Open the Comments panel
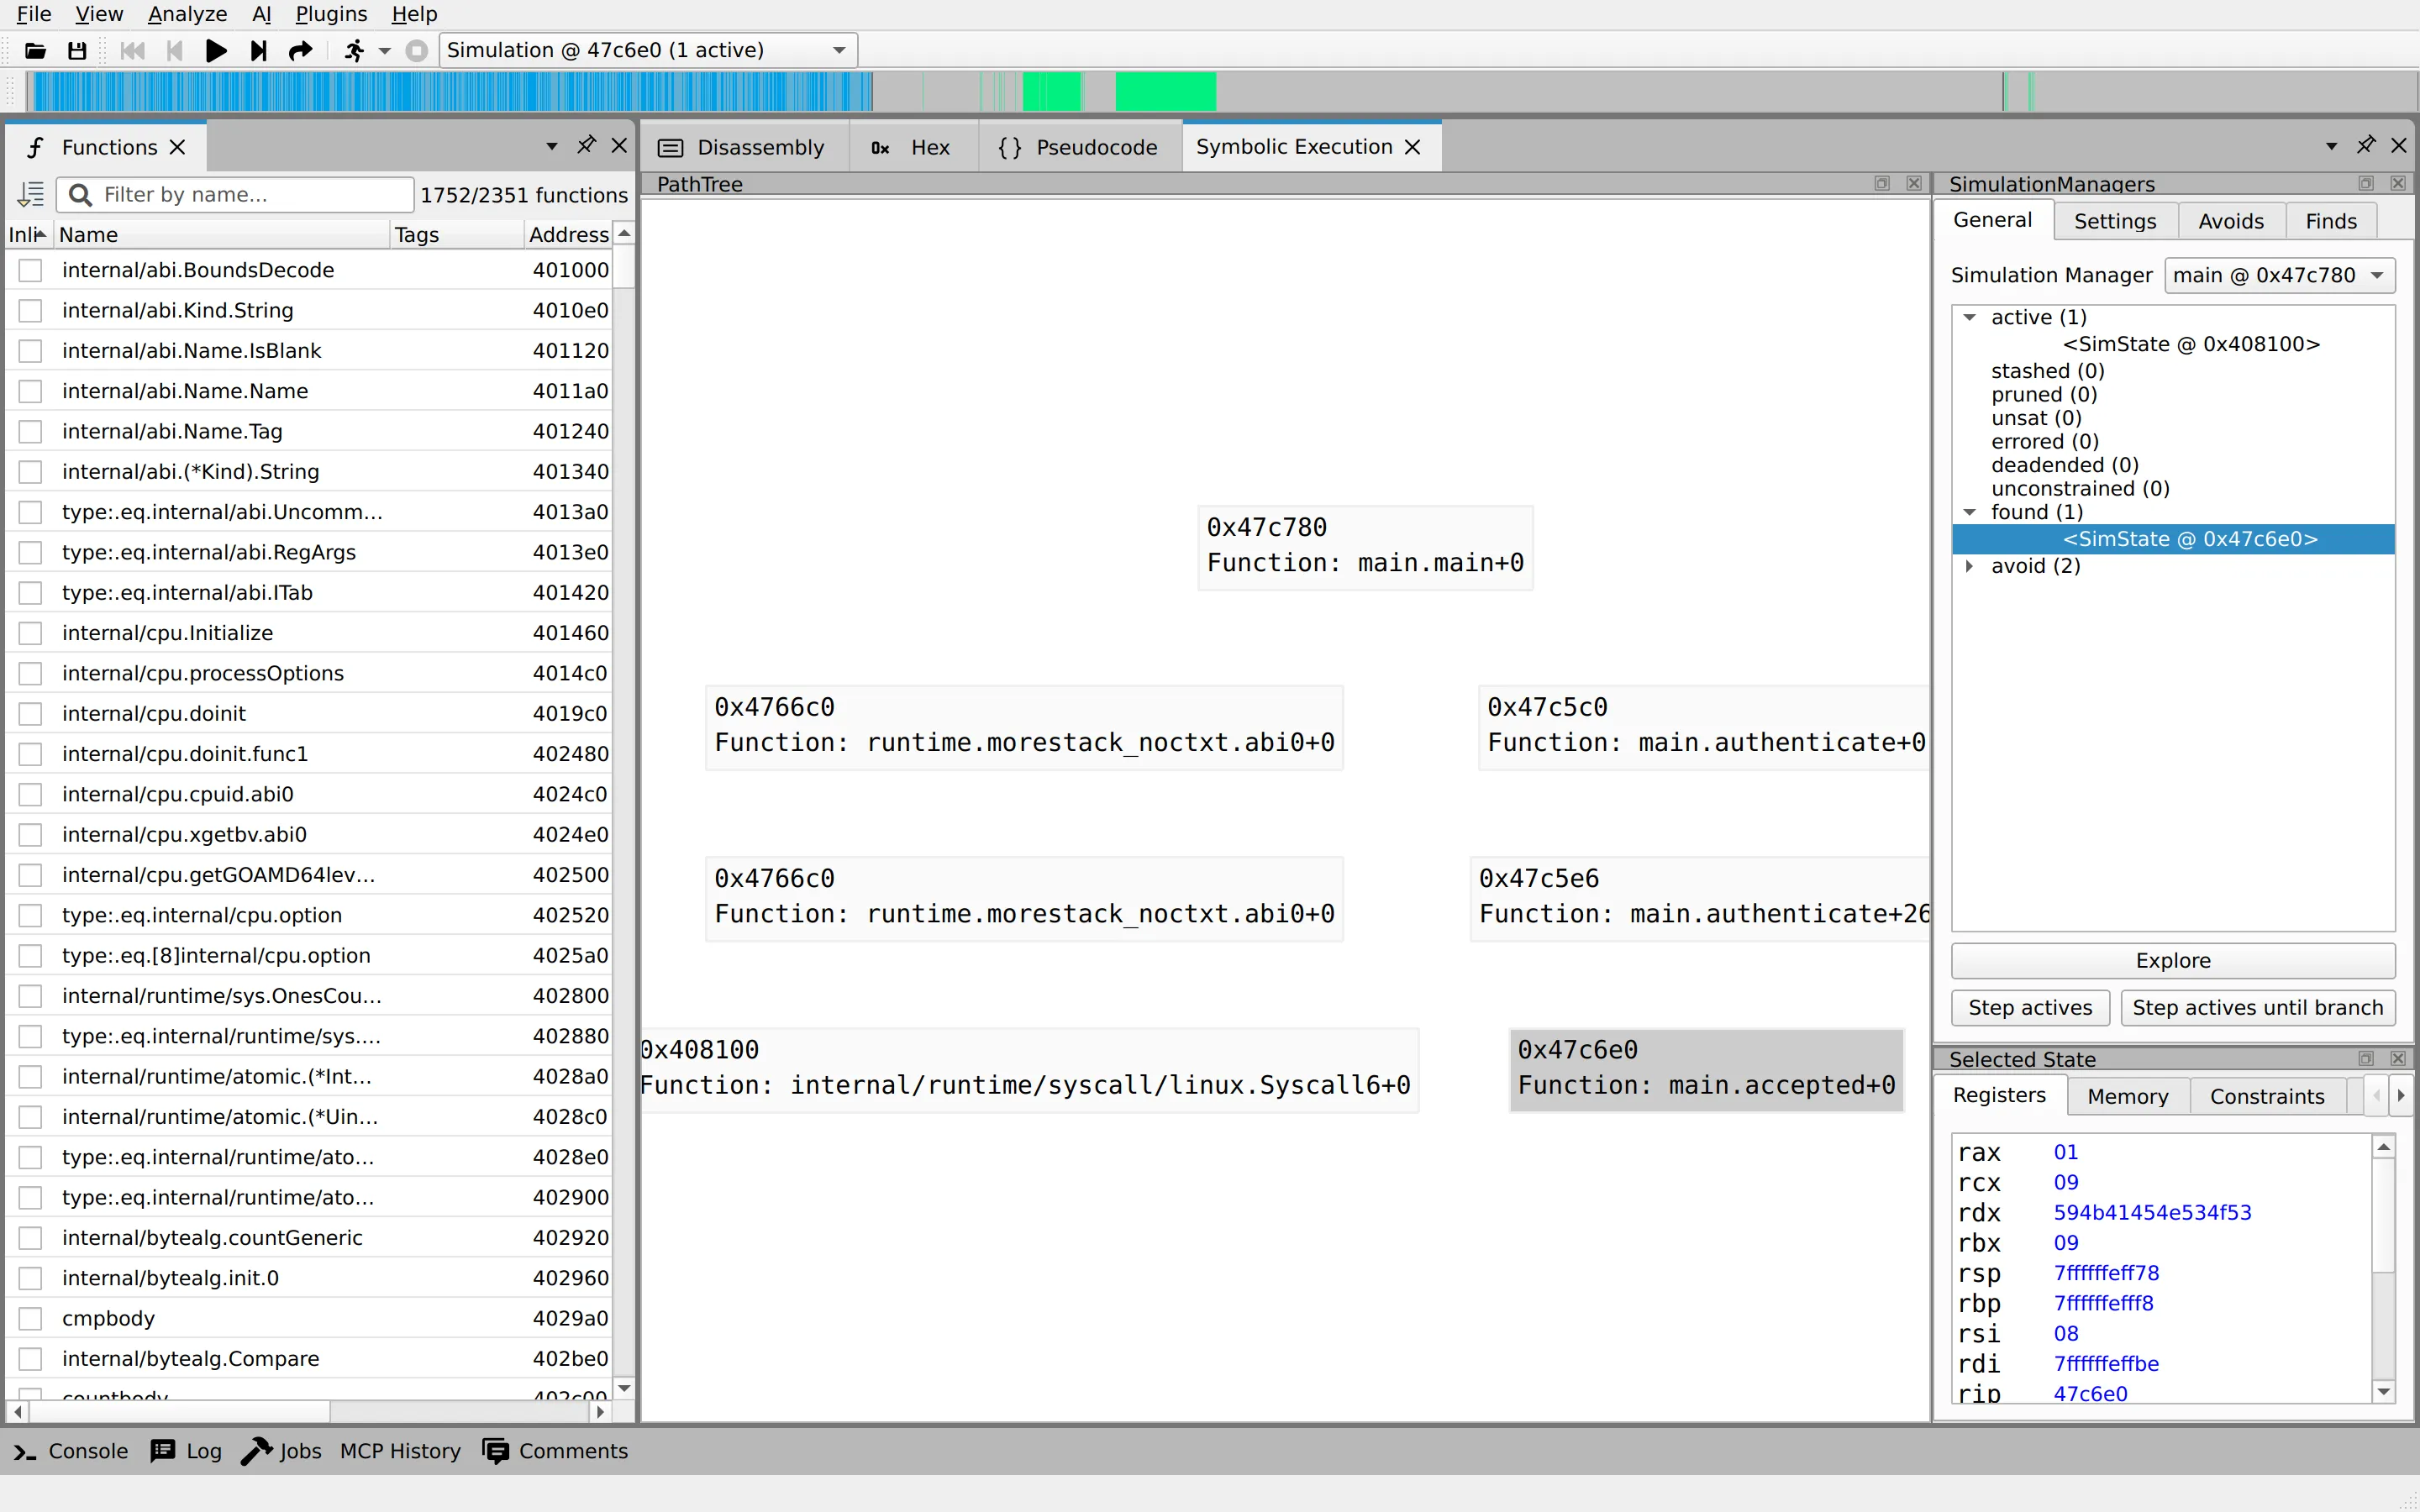 pyautogui.click(x=555, y=1451)
